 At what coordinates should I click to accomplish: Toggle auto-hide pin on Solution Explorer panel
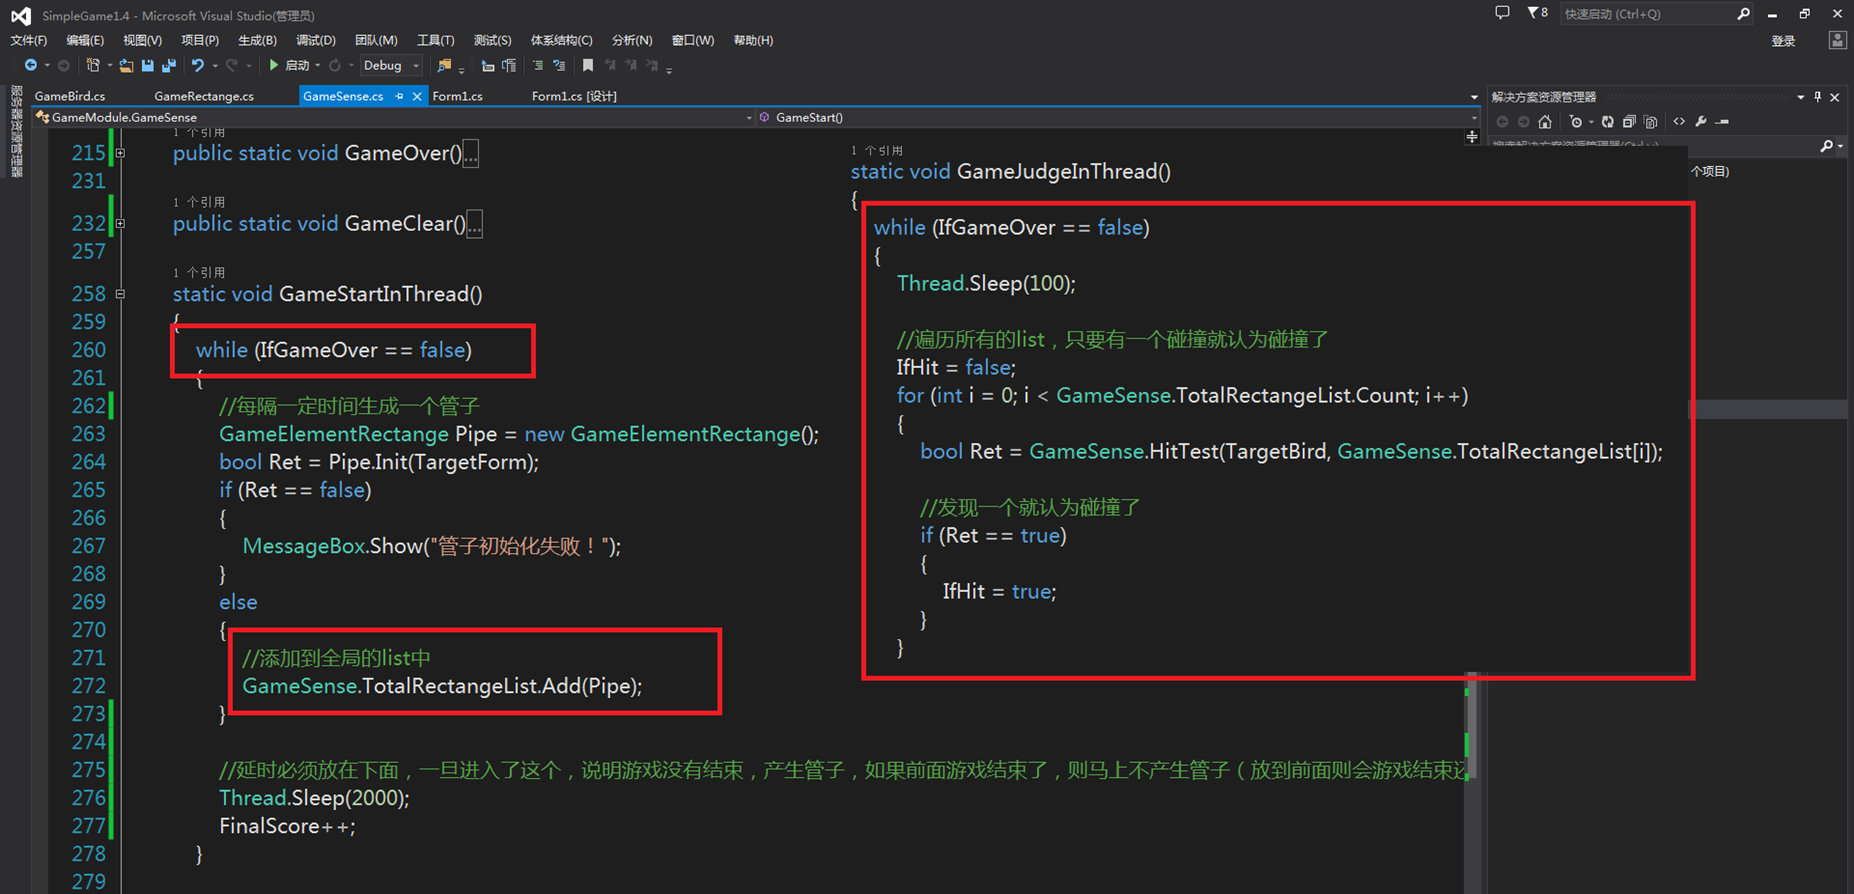pos(1817,97)
